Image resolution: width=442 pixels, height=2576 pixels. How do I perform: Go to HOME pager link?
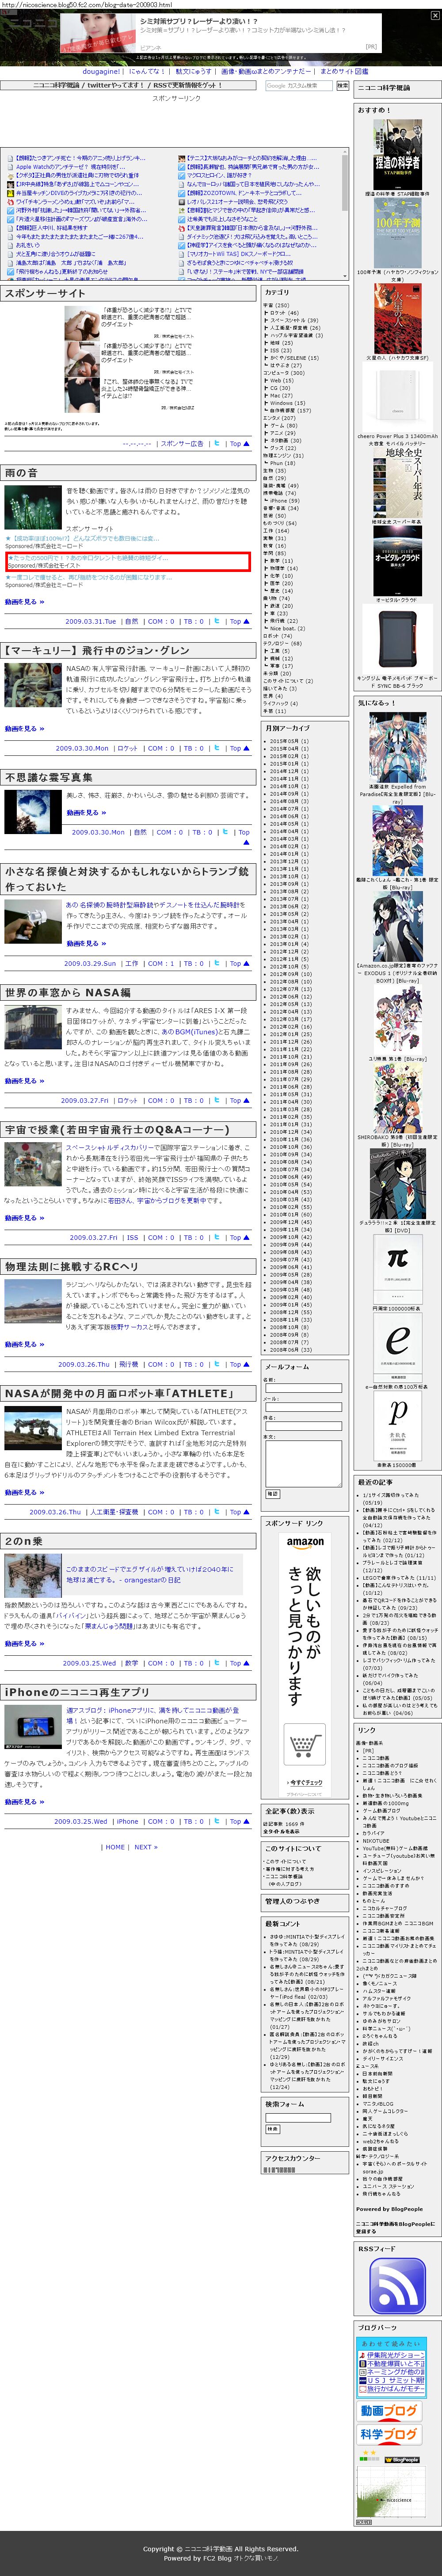(x=116, y=1847)
